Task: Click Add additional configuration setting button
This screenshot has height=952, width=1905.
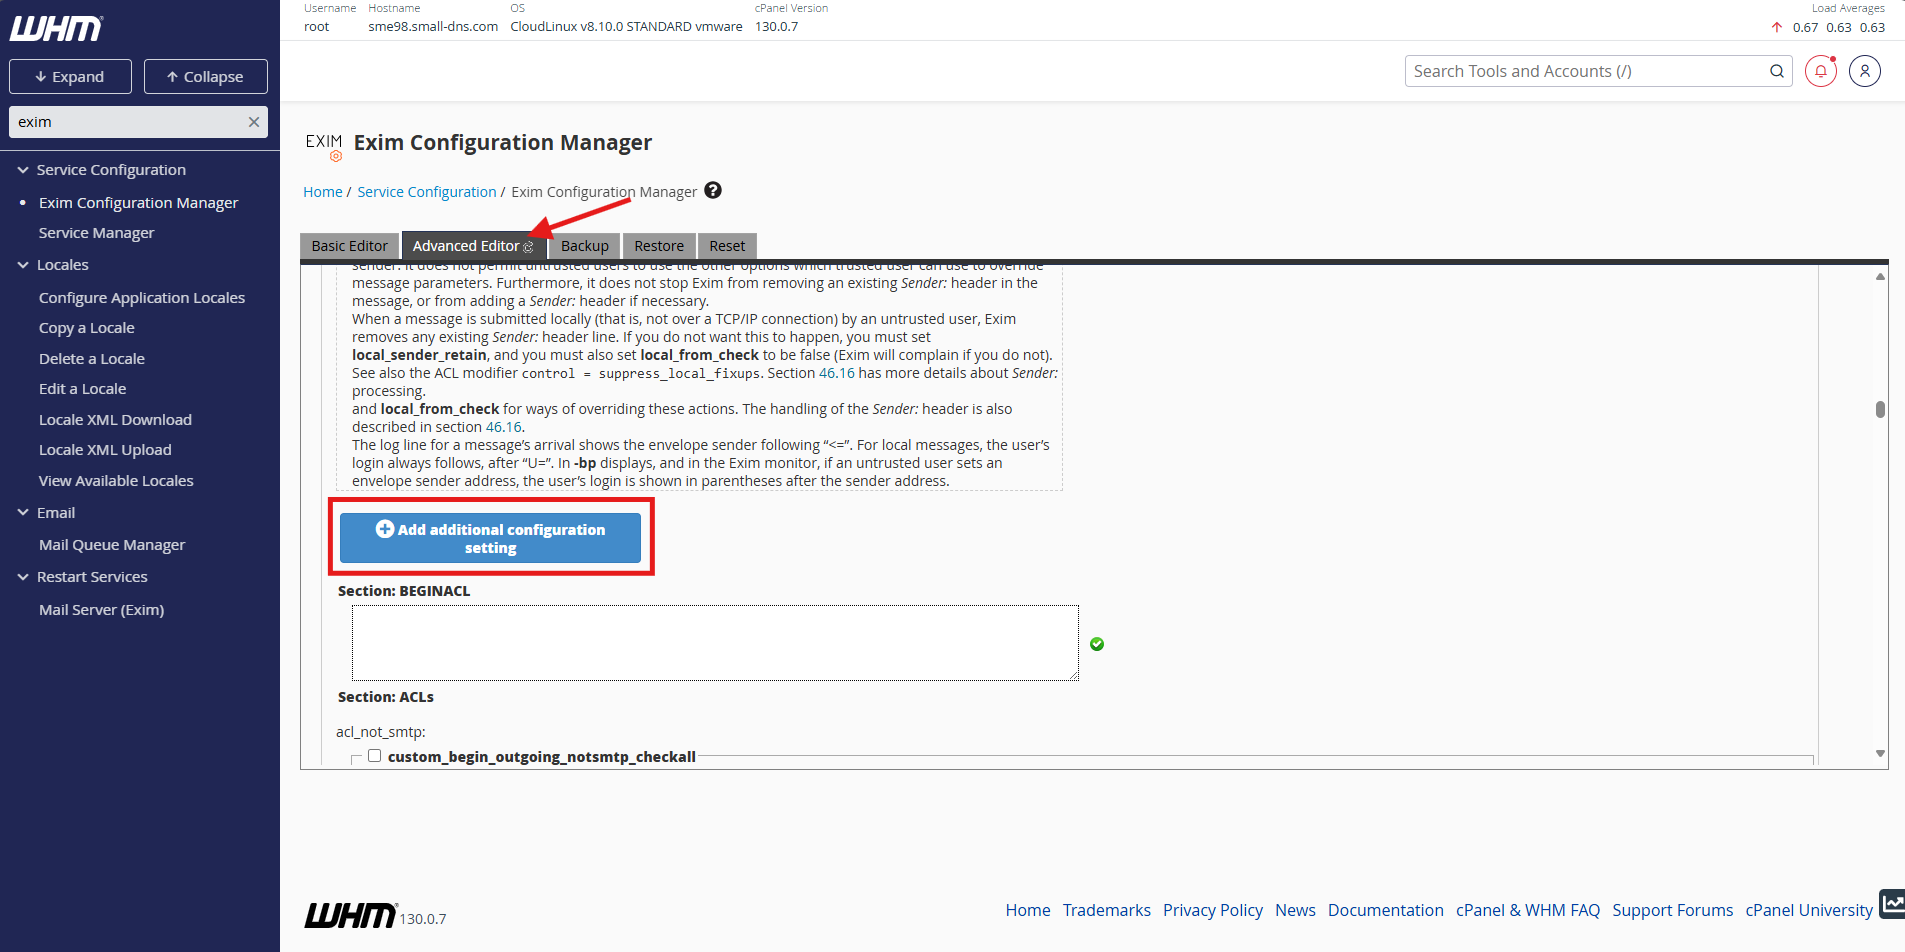Action: (x=490, y=538)
